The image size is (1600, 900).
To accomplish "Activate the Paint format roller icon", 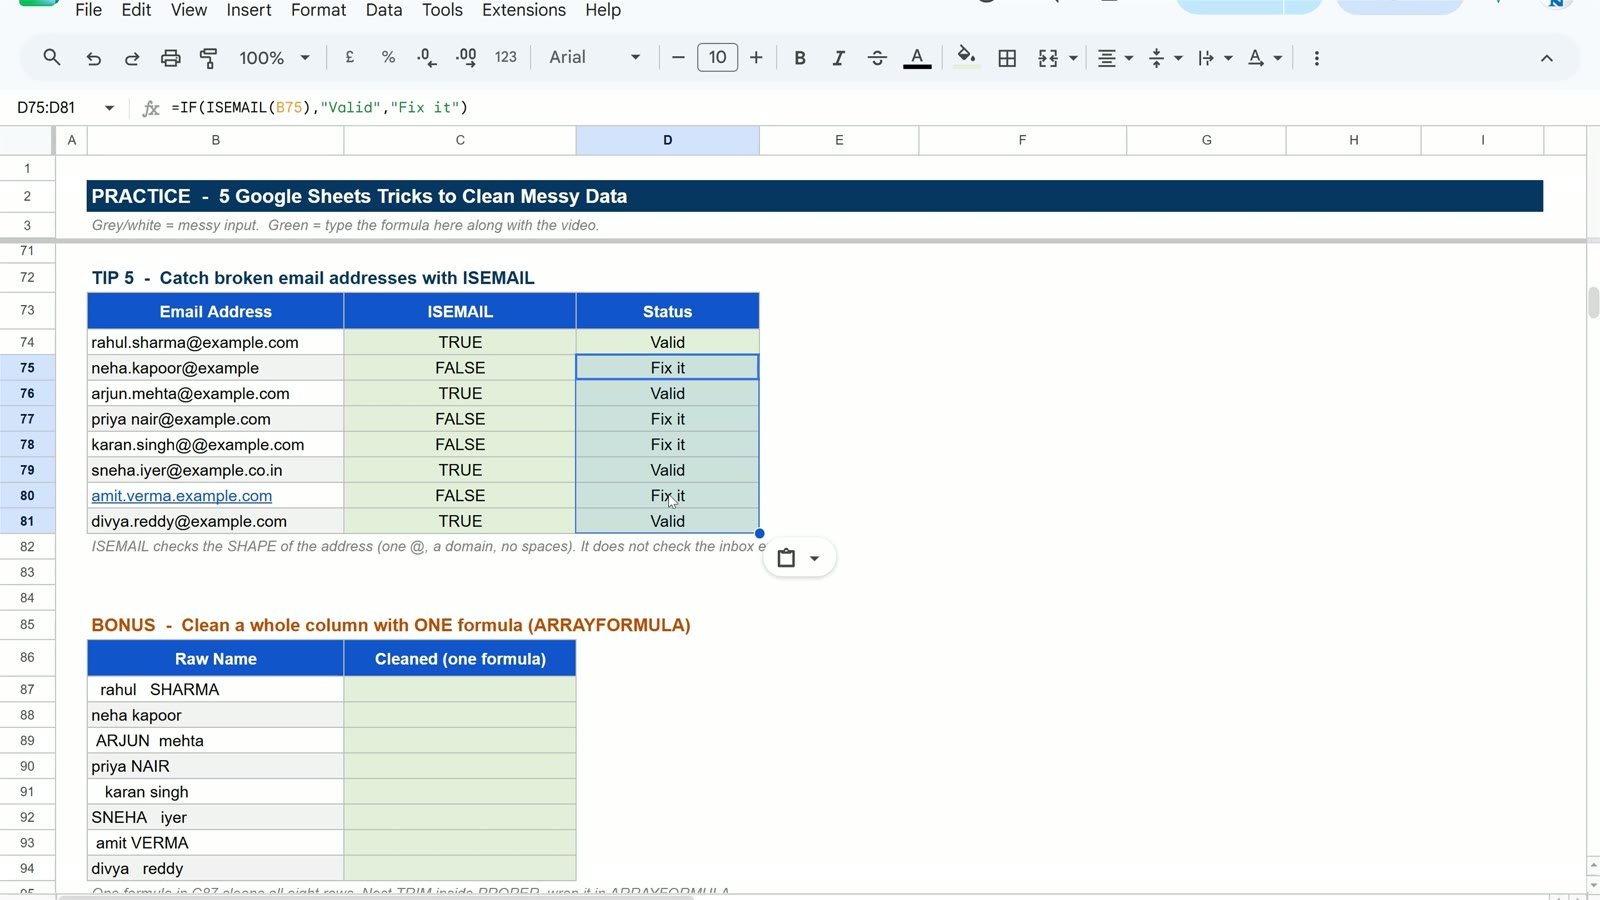I will point(208,58).
